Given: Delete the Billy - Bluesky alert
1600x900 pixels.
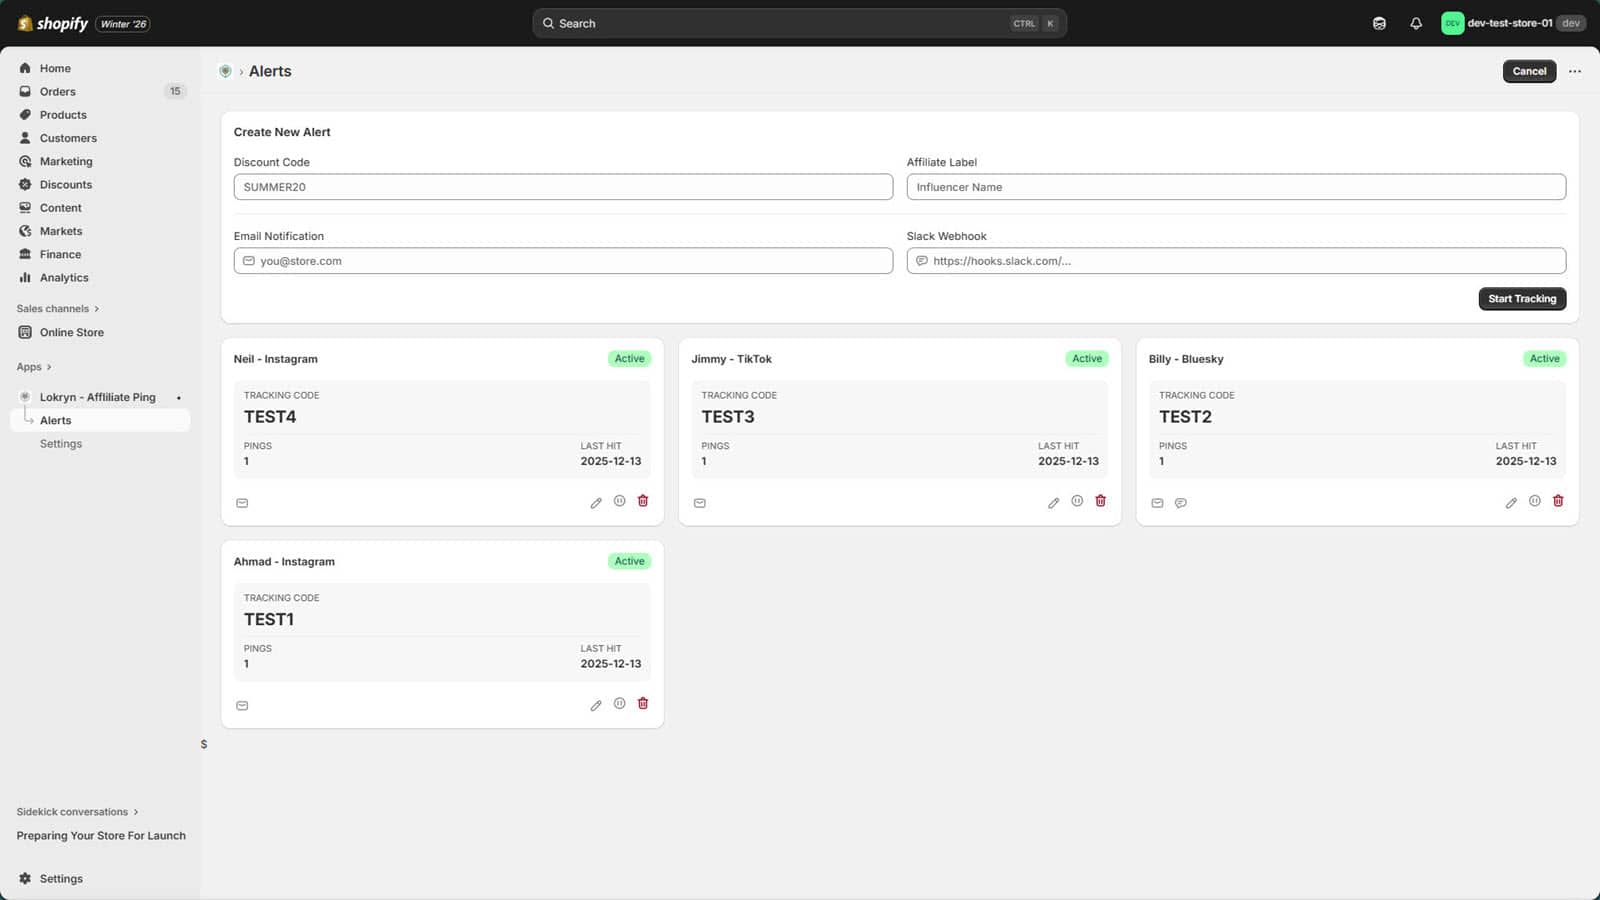Looking at the screenshot, I should (x=1558, y=501).
